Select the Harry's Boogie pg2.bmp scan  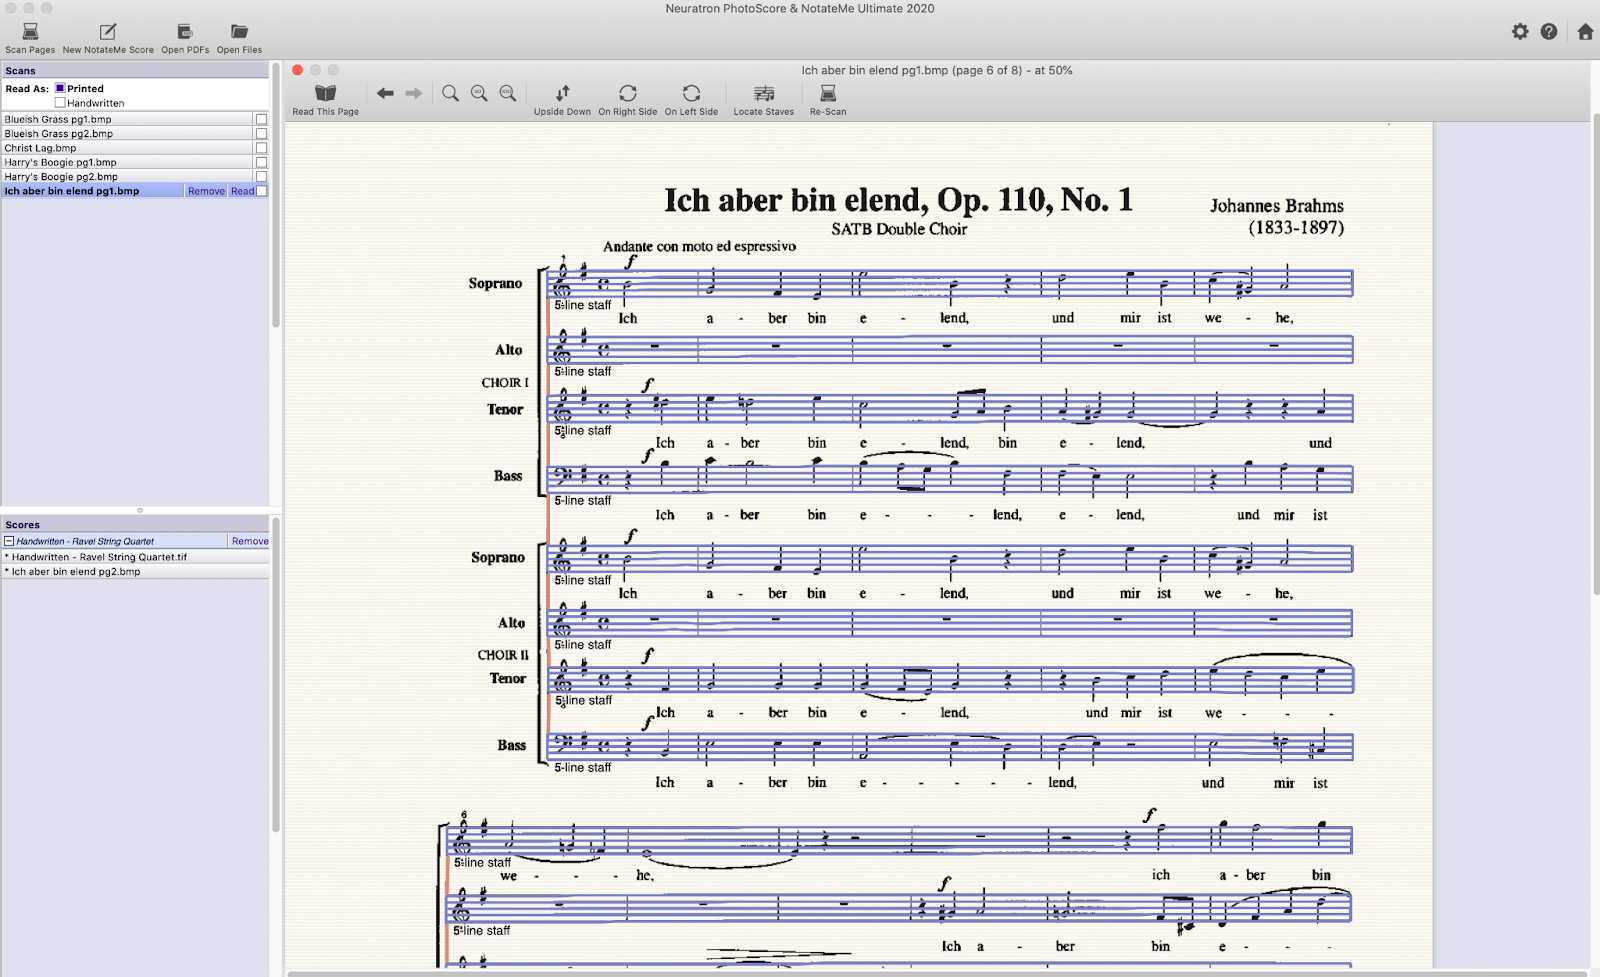click(x=127, y=177)
